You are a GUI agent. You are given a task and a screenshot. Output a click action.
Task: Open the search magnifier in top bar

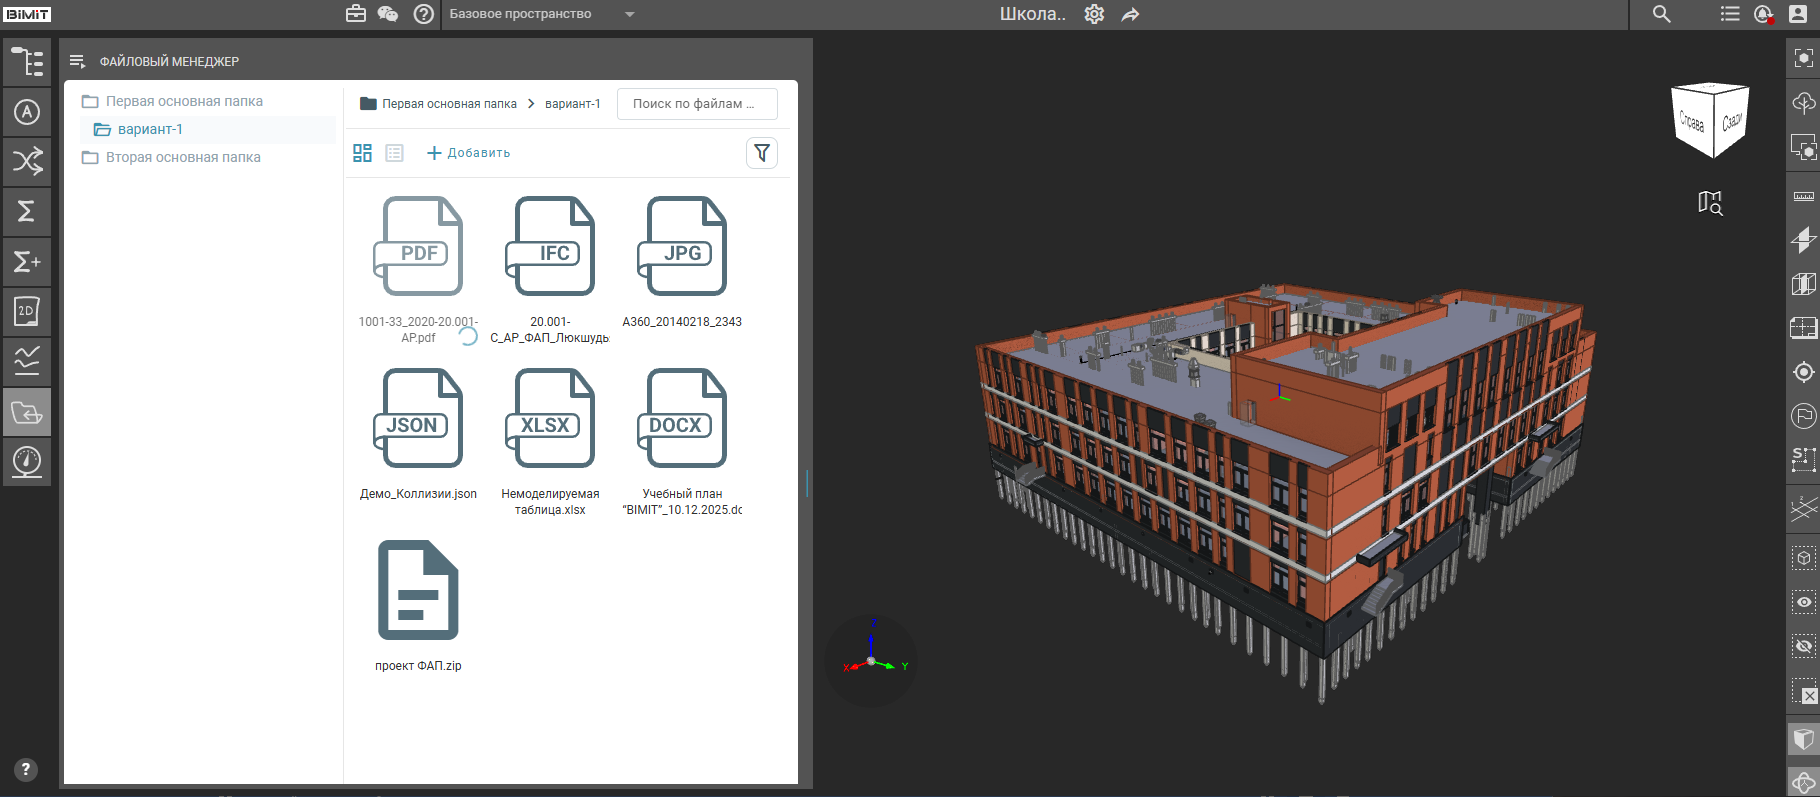pyautogui.click(x=1662, y=14)
